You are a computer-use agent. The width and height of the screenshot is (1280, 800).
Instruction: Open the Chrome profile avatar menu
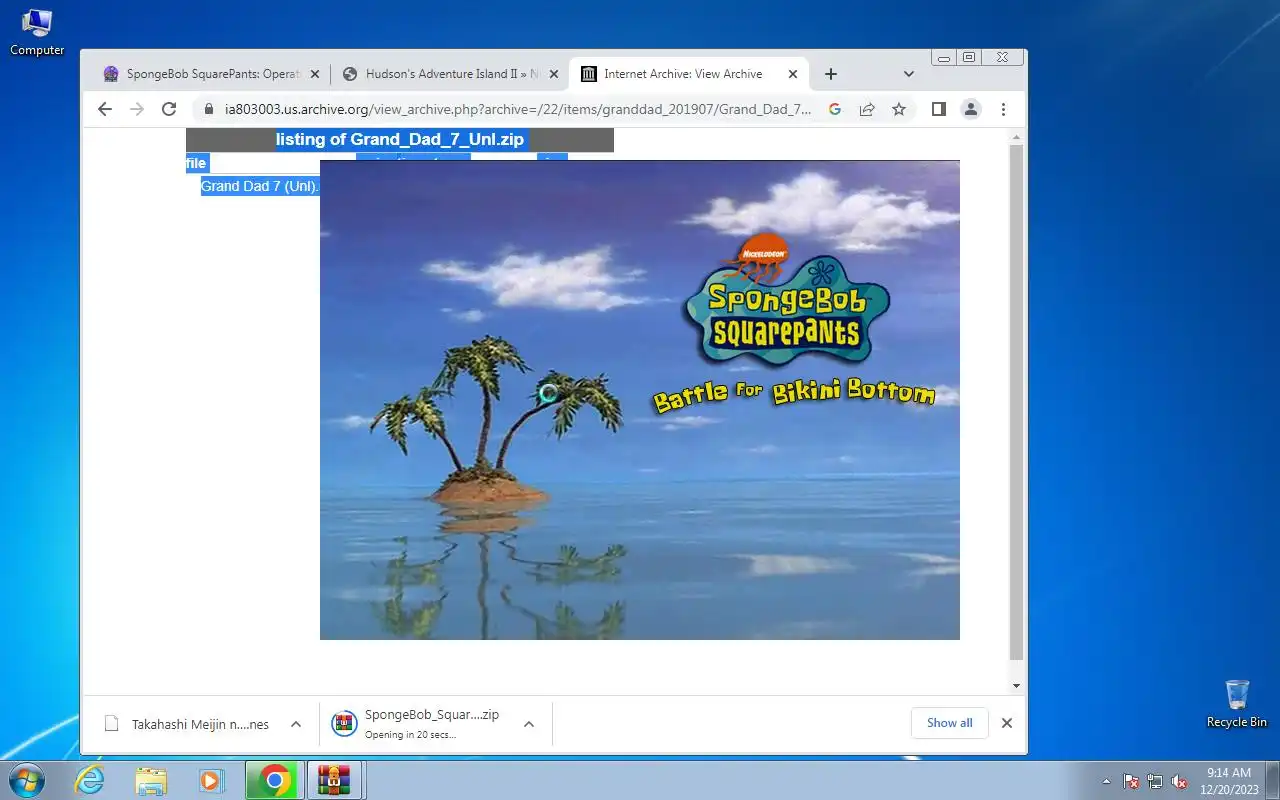pyautogui.click(x=971, y=109)
